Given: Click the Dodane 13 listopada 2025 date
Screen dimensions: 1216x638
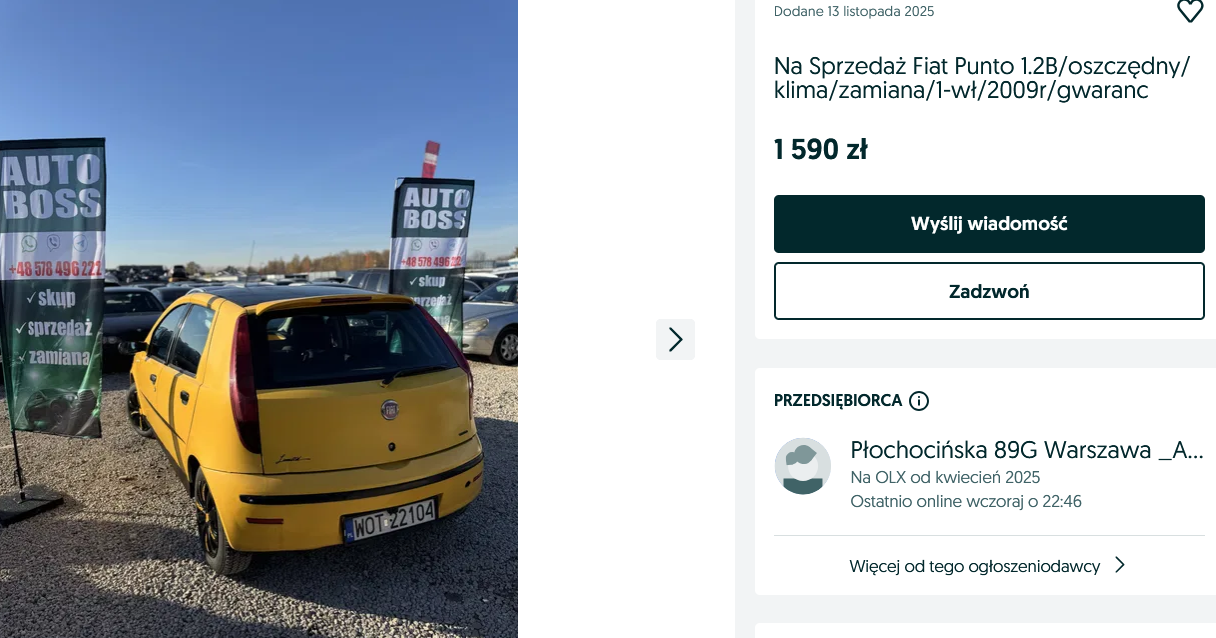Looking at the screenshot, I should pyautogui.click(x=854, y=12).
